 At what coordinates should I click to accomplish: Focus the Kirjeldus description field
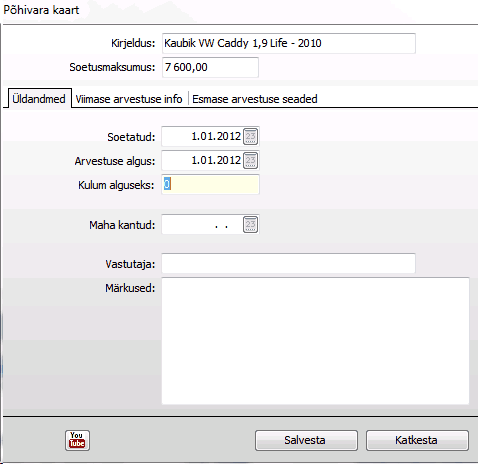point(289,43)
